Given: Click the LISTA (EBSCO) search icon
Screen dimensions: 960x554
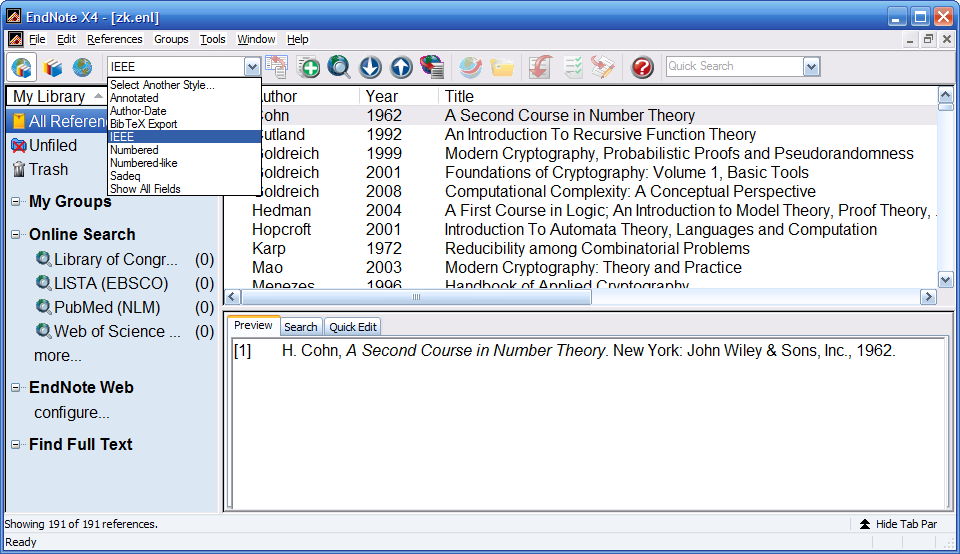Looking at the screenshot, I should tap(43, 283).
